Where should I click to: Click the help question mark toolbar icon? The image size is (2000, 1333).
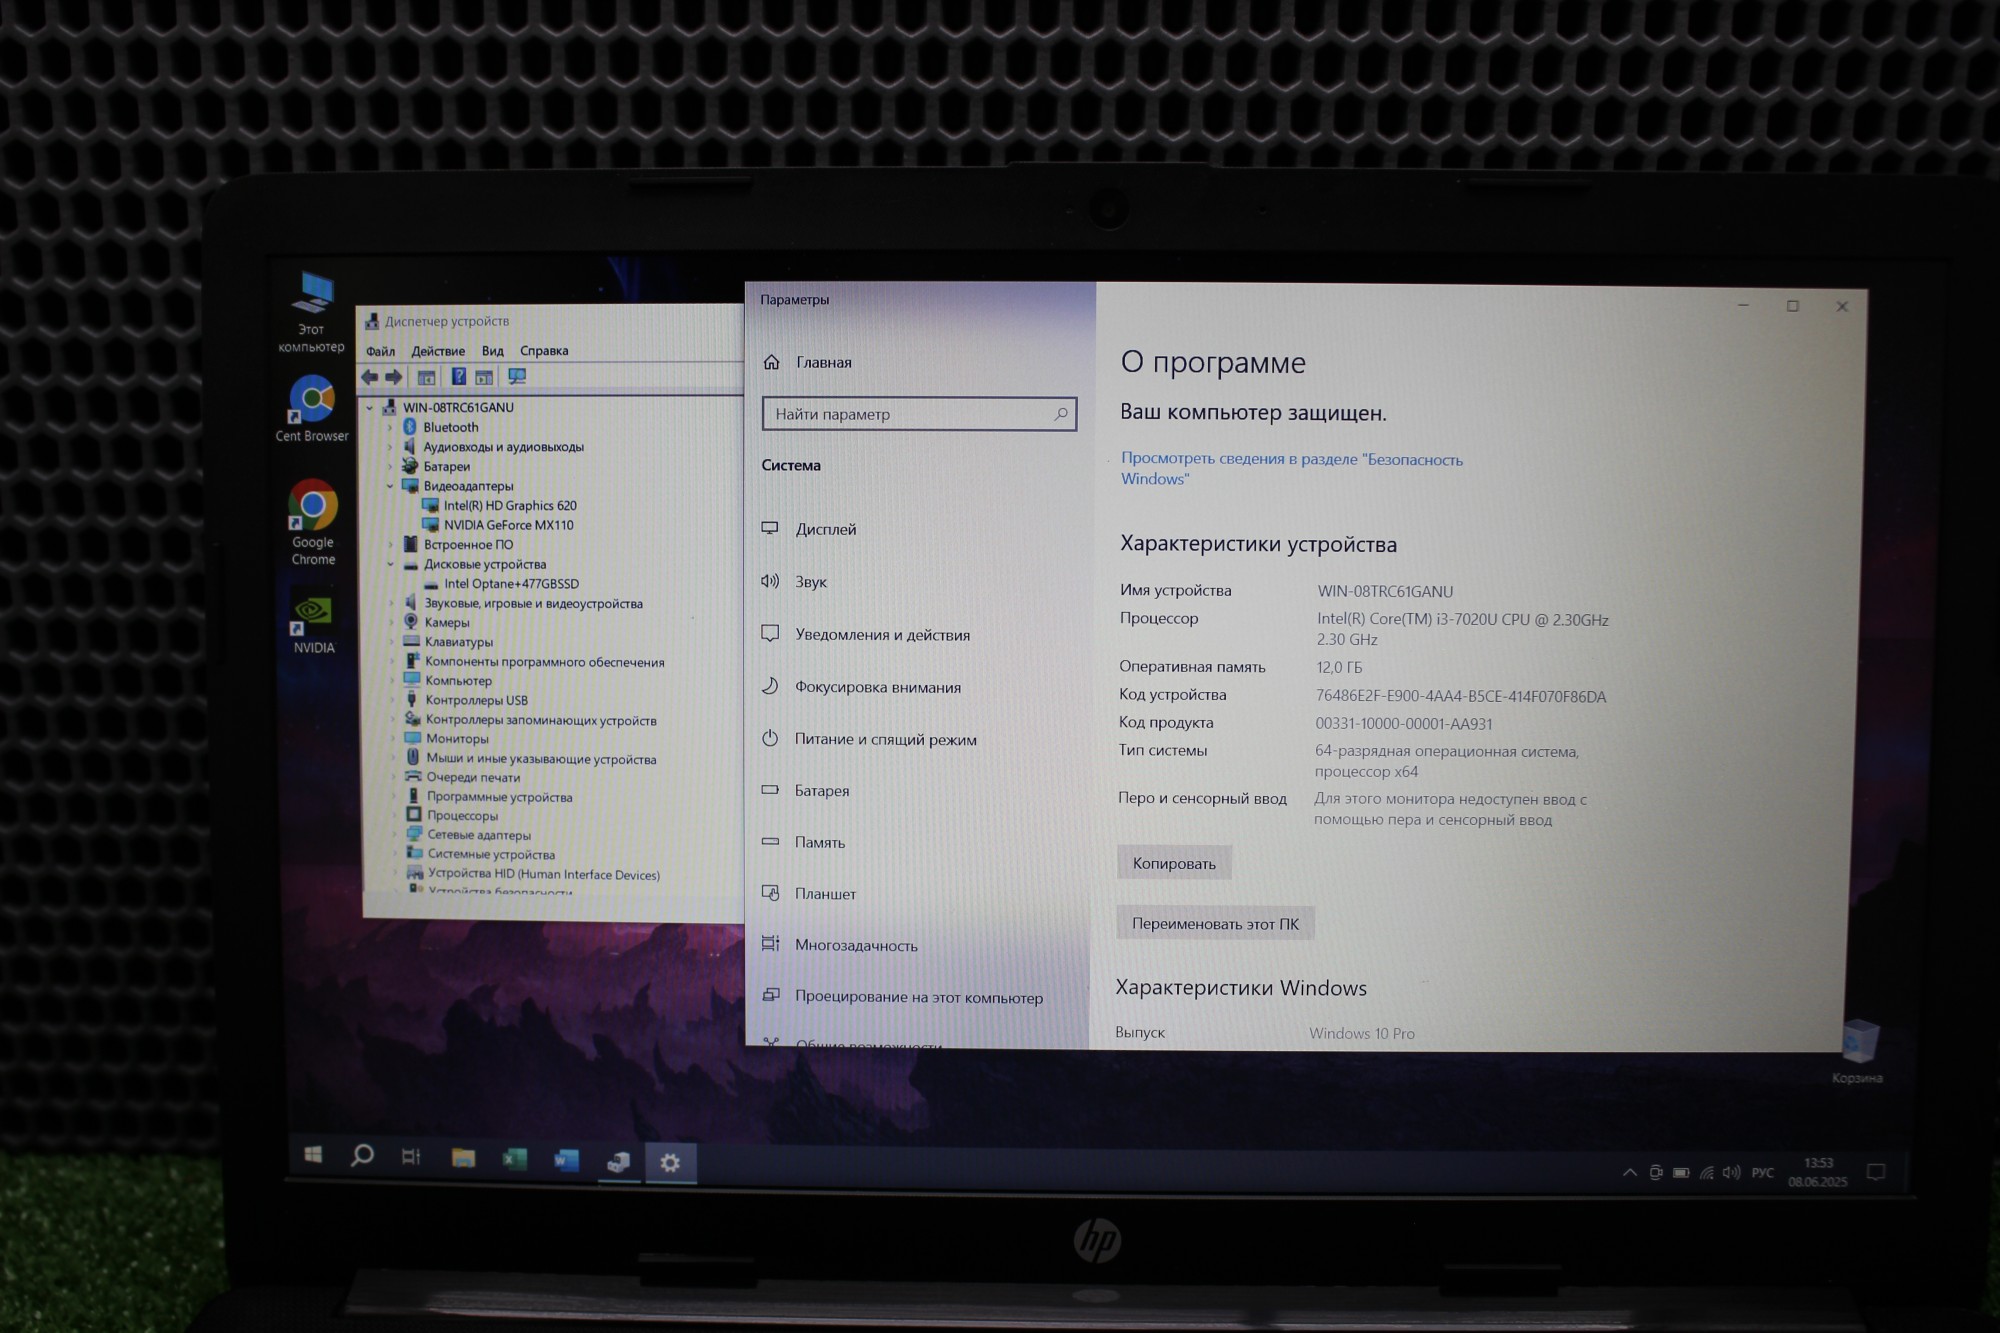coord(458,377)
